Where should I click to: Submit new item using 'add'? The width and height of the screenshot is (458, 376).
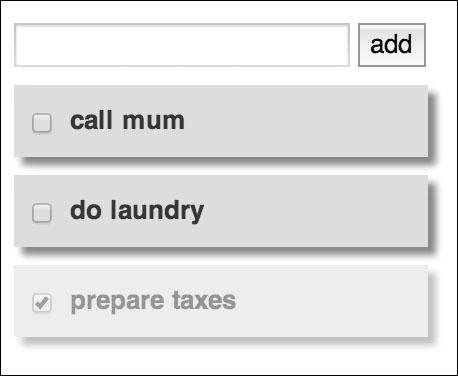tap(392, 45)
